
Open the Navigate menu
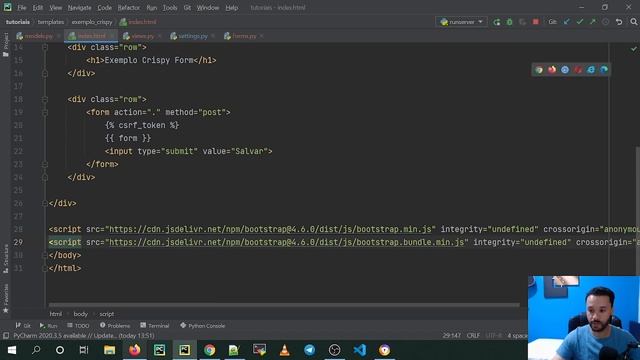(x=80, y=8)
